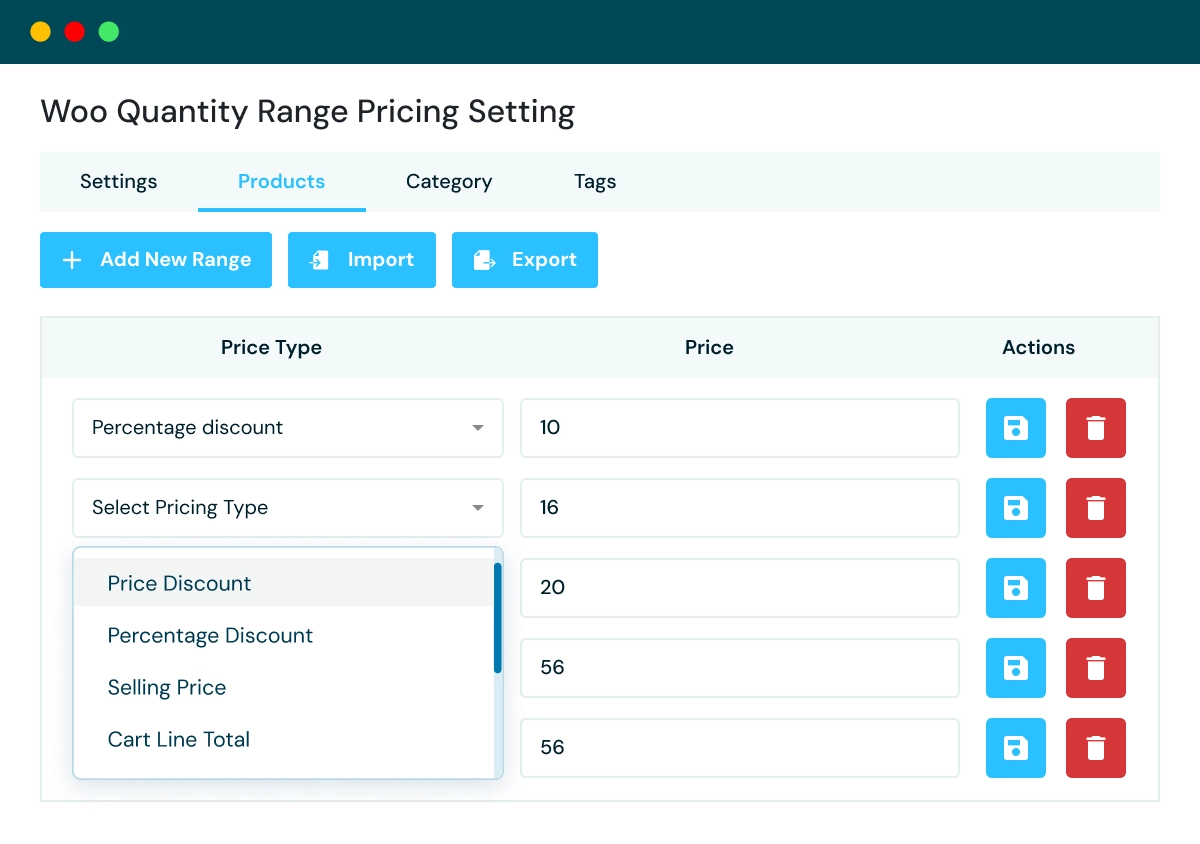Choose Price Discount from the list

[284, 583]
